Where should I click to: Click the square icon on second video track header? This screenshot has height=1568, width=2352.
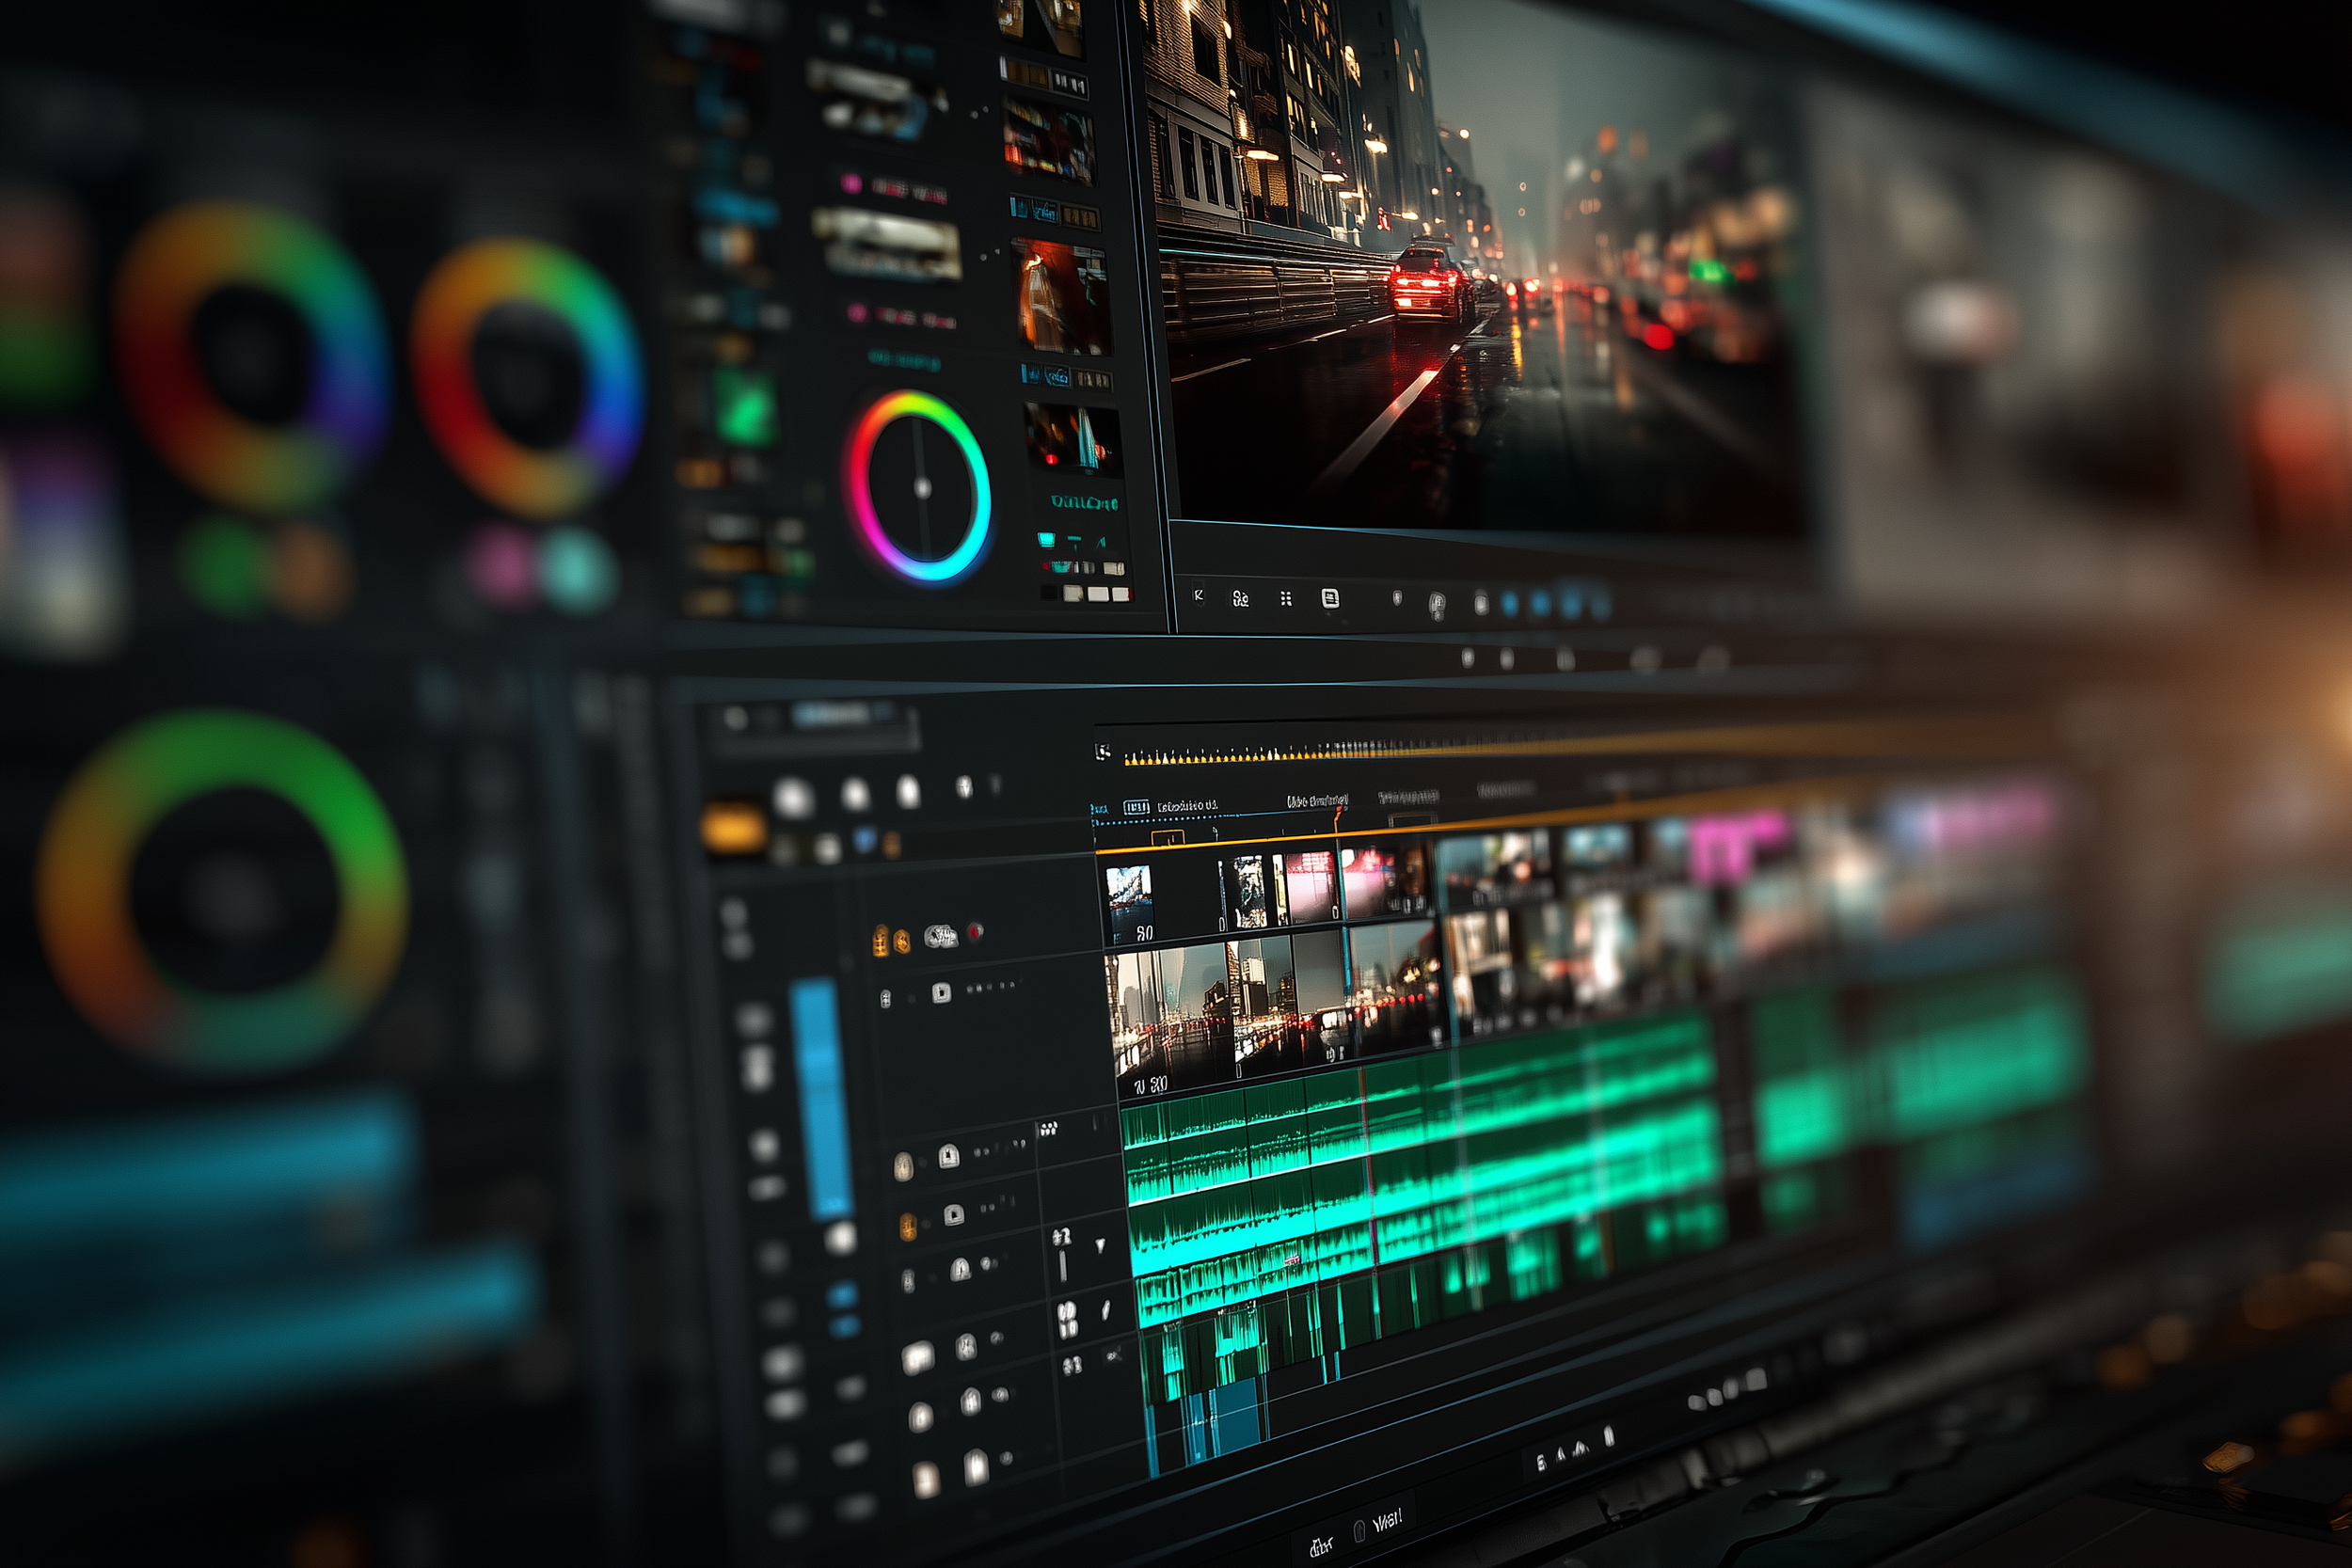point(941,992)
